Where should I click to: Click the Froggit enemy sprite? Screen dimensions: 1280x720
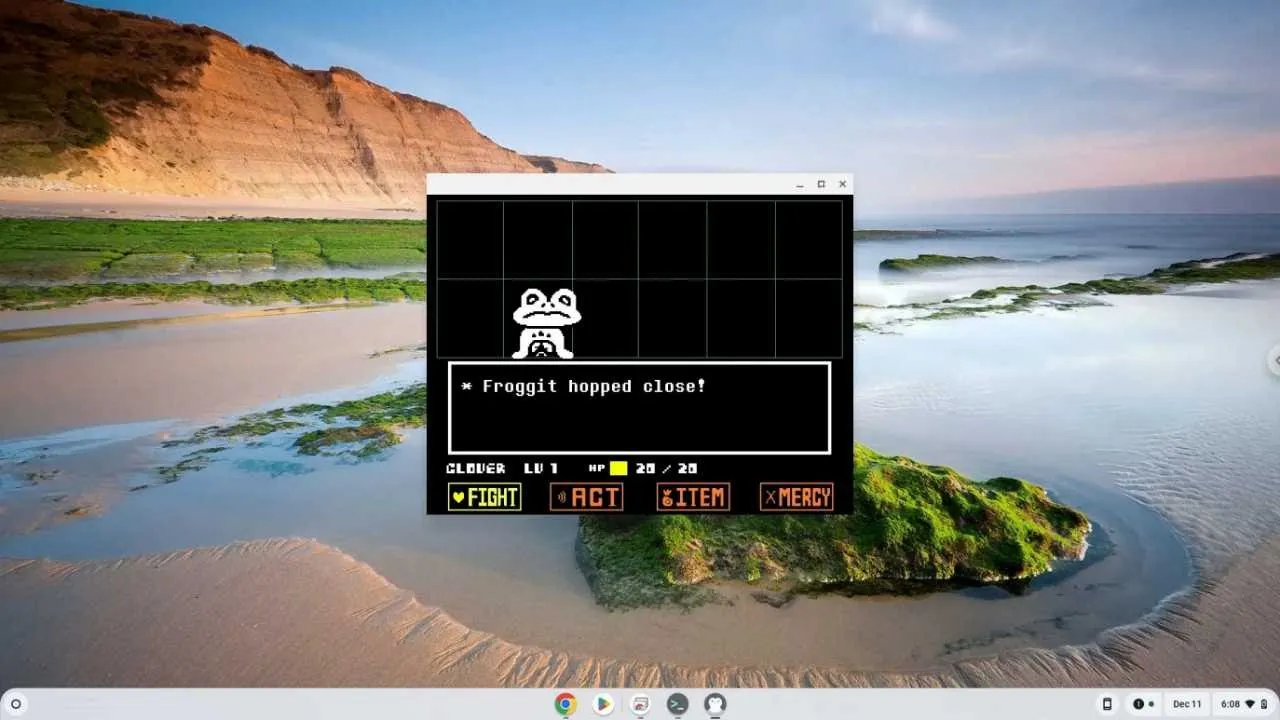click(x=545, y=323)
